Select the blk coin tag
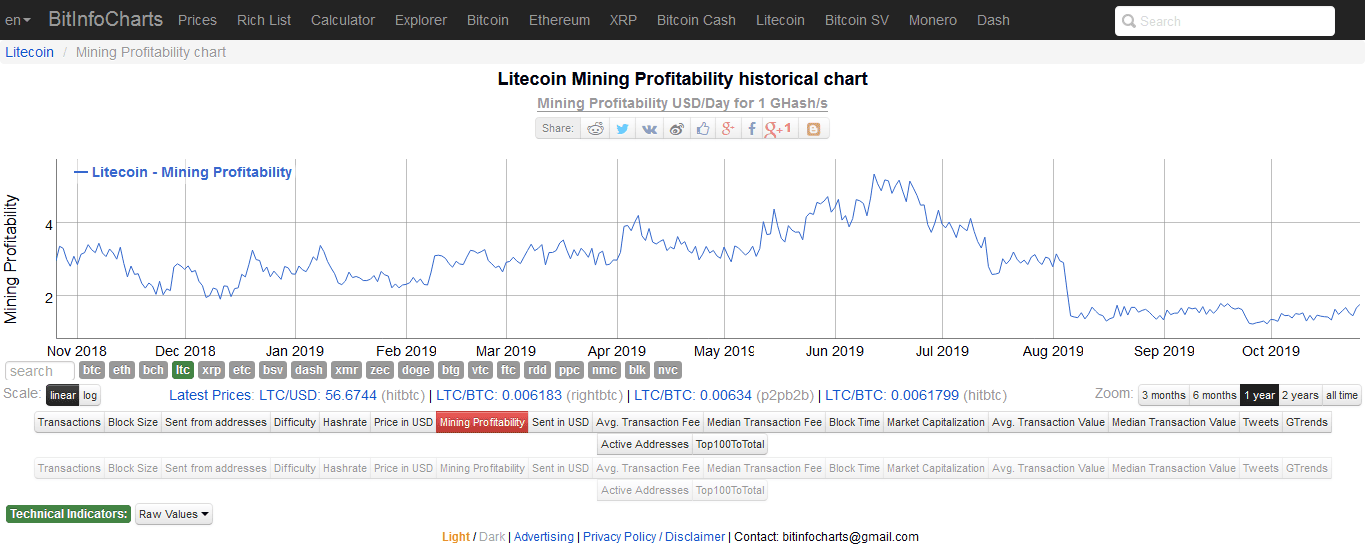Screen dimensions: 1365x547 tap(637, 370)
